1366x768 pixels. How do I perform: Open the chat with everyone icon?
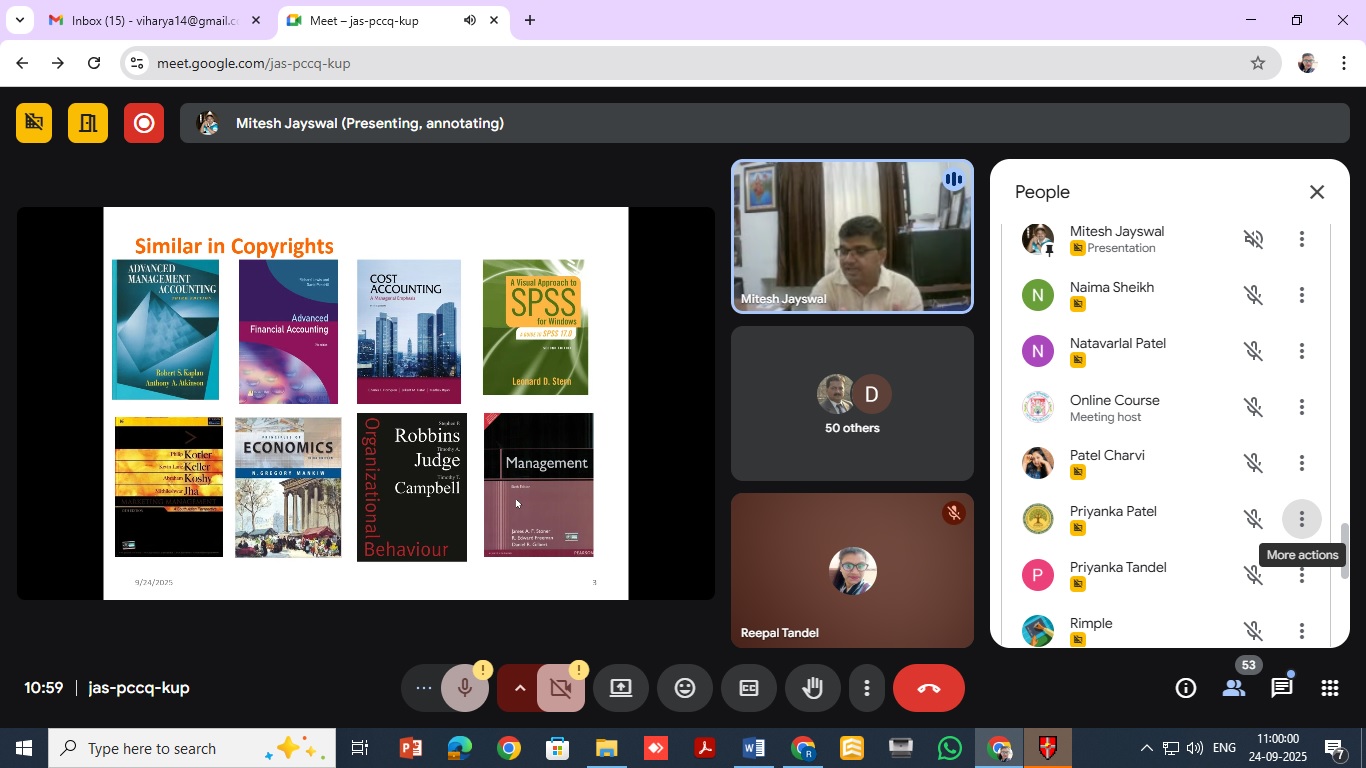pyautogui.click(x=1282, y=688)
